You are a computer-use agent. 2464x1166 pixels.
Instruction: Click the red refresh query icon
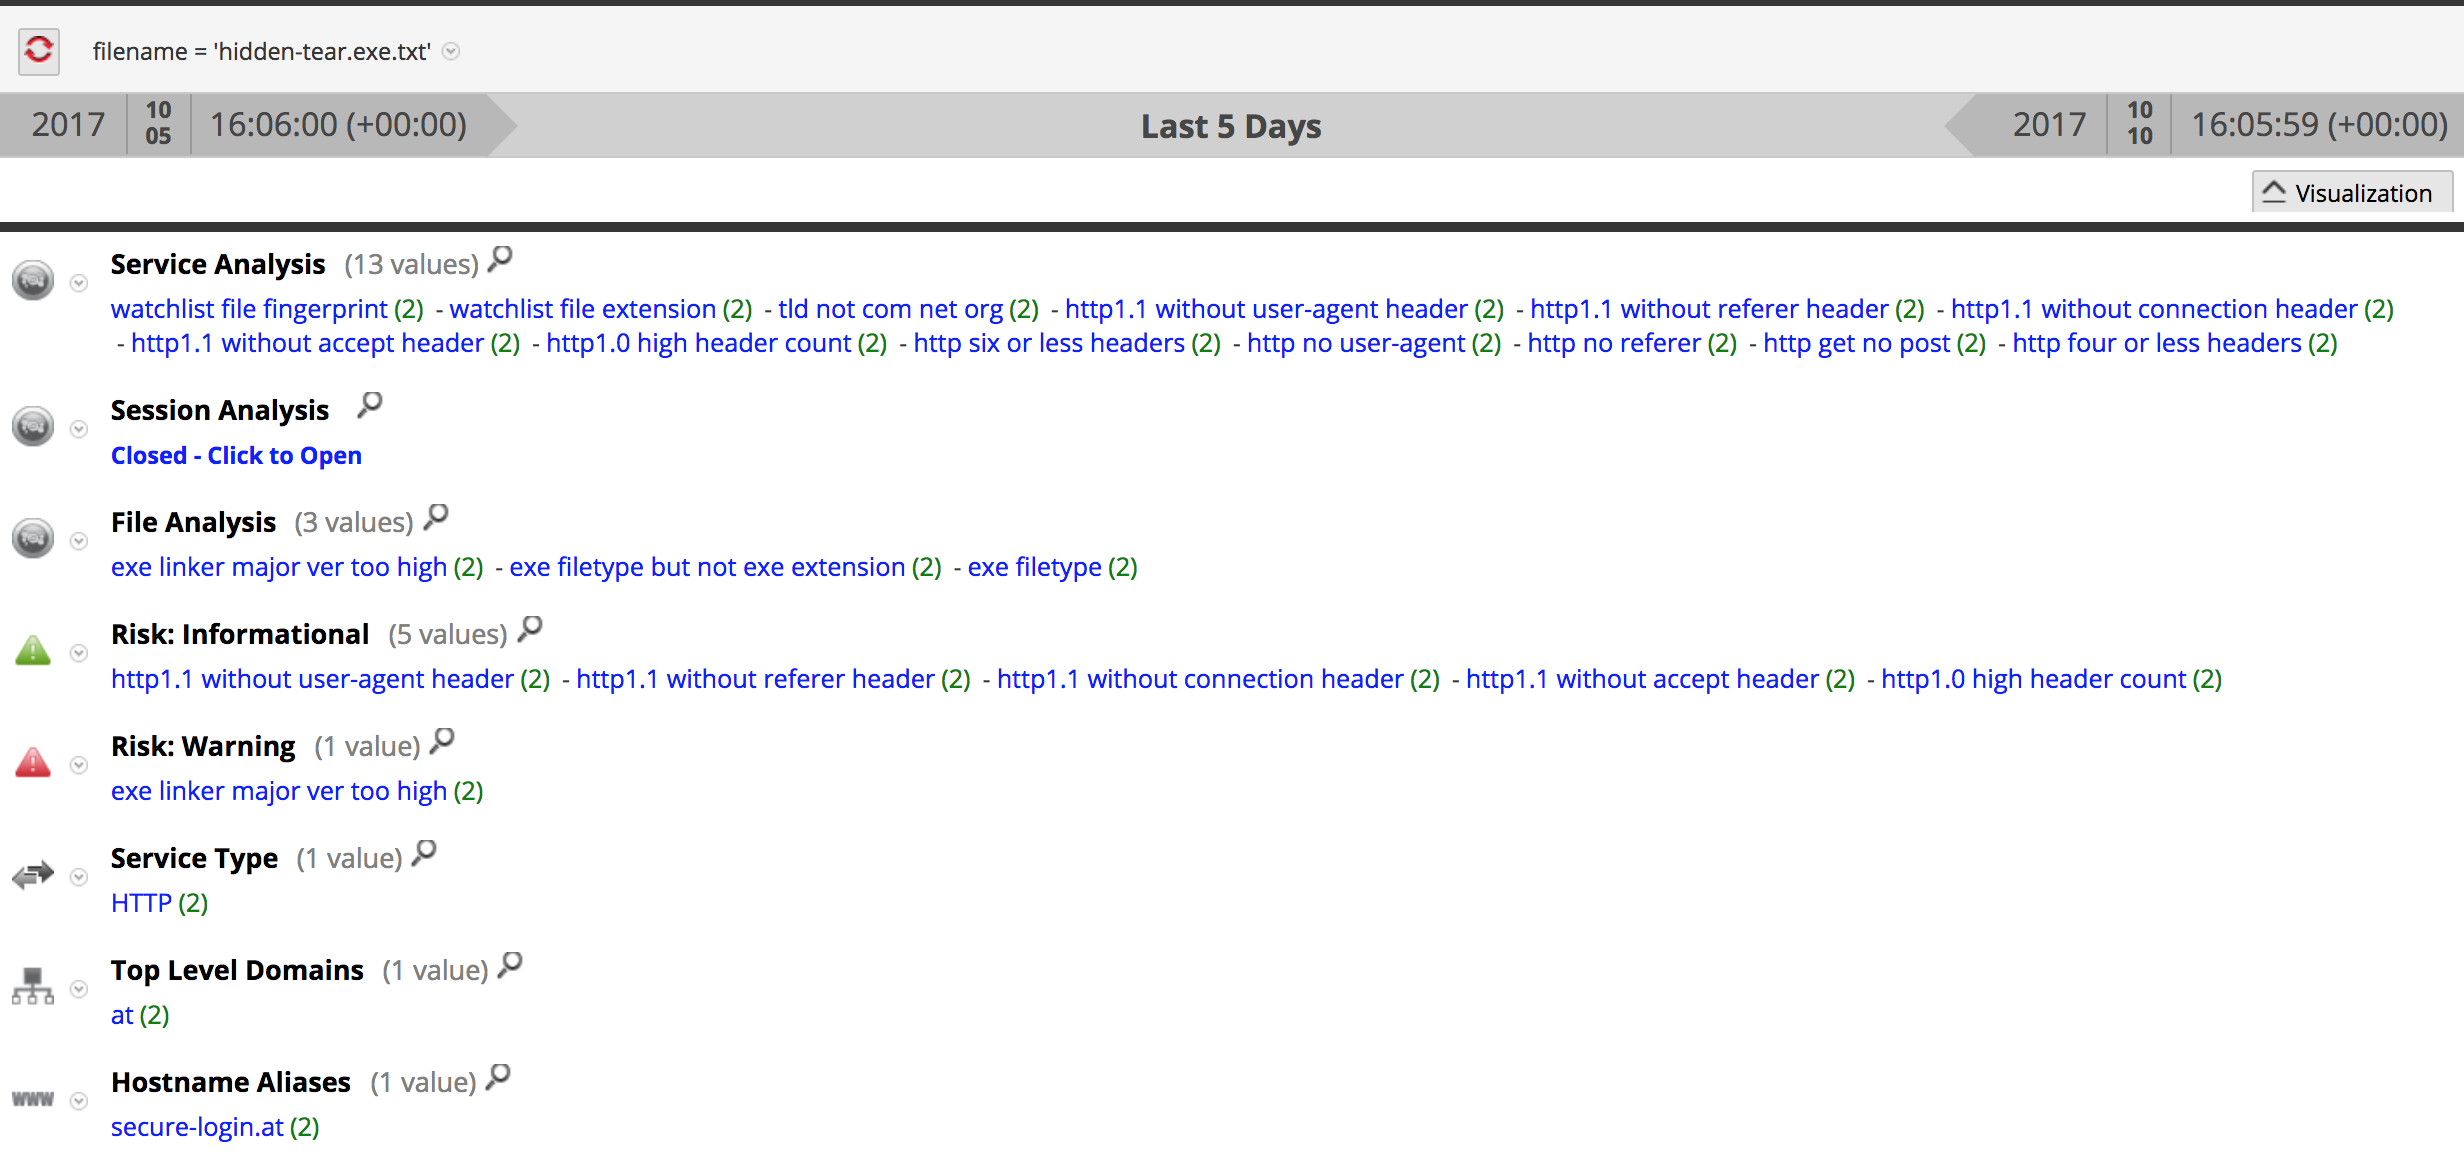coord(39,50)
